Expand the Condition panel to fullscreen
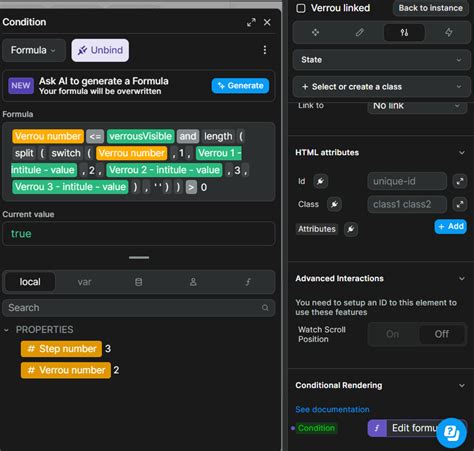This screenshot has width=474, height=451. [x=251, y=22]
